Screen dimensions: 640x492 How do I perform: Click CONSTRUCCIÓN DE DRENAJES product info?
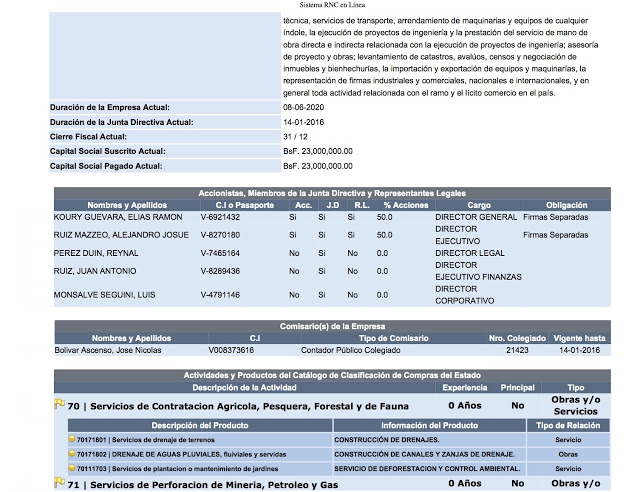point(387,440)
